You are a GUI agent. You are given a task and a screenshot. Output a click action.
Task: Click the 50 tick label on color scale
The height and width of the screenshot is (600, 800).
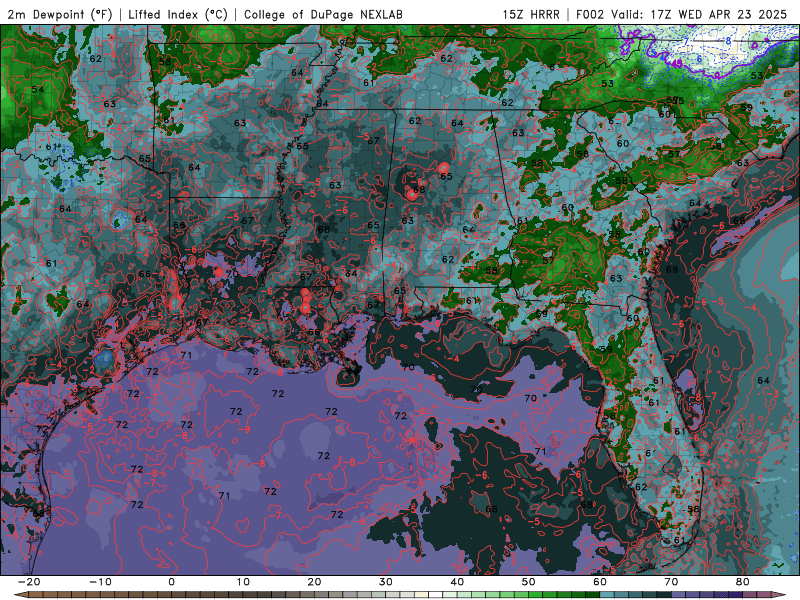coord(529,582)
